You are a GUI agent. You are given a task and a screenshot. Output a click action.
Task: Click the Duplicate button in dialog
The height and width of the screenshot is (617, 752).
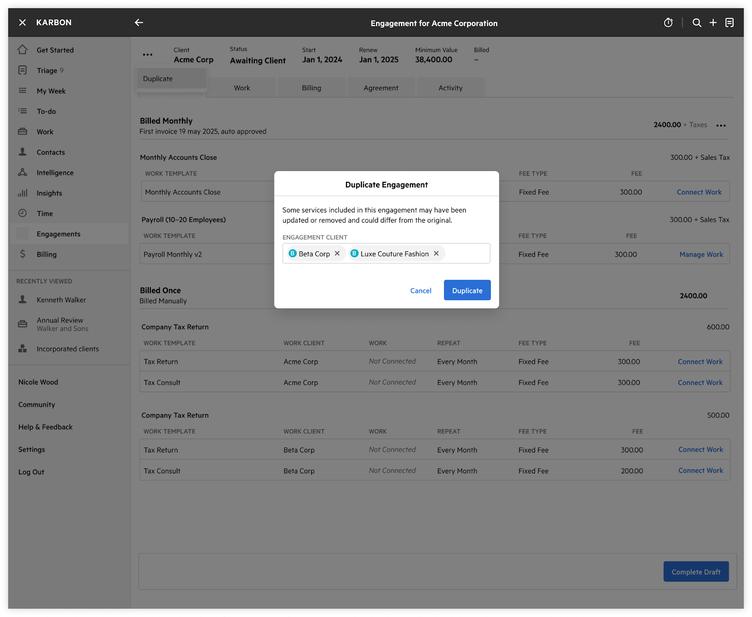pyautogui.click(x=467, y=290)
